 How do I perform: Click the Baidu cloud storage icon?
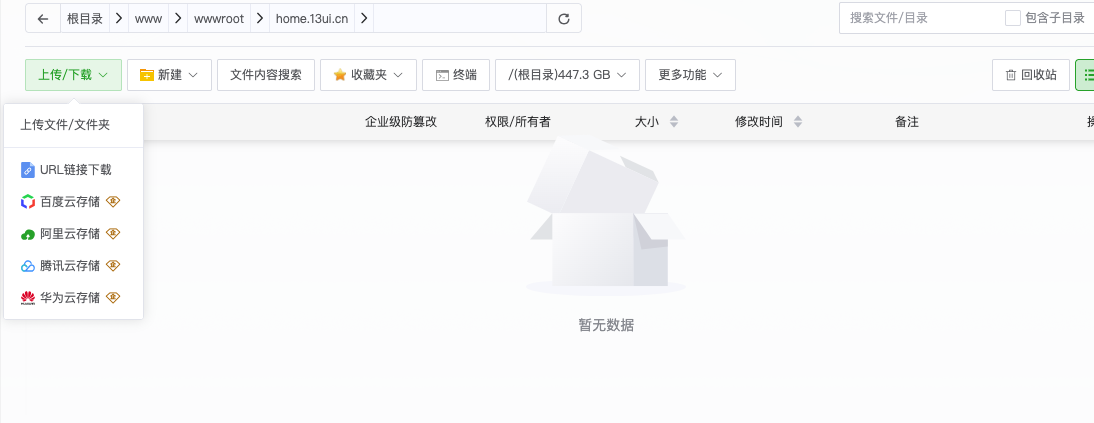(x=28, y=202)
